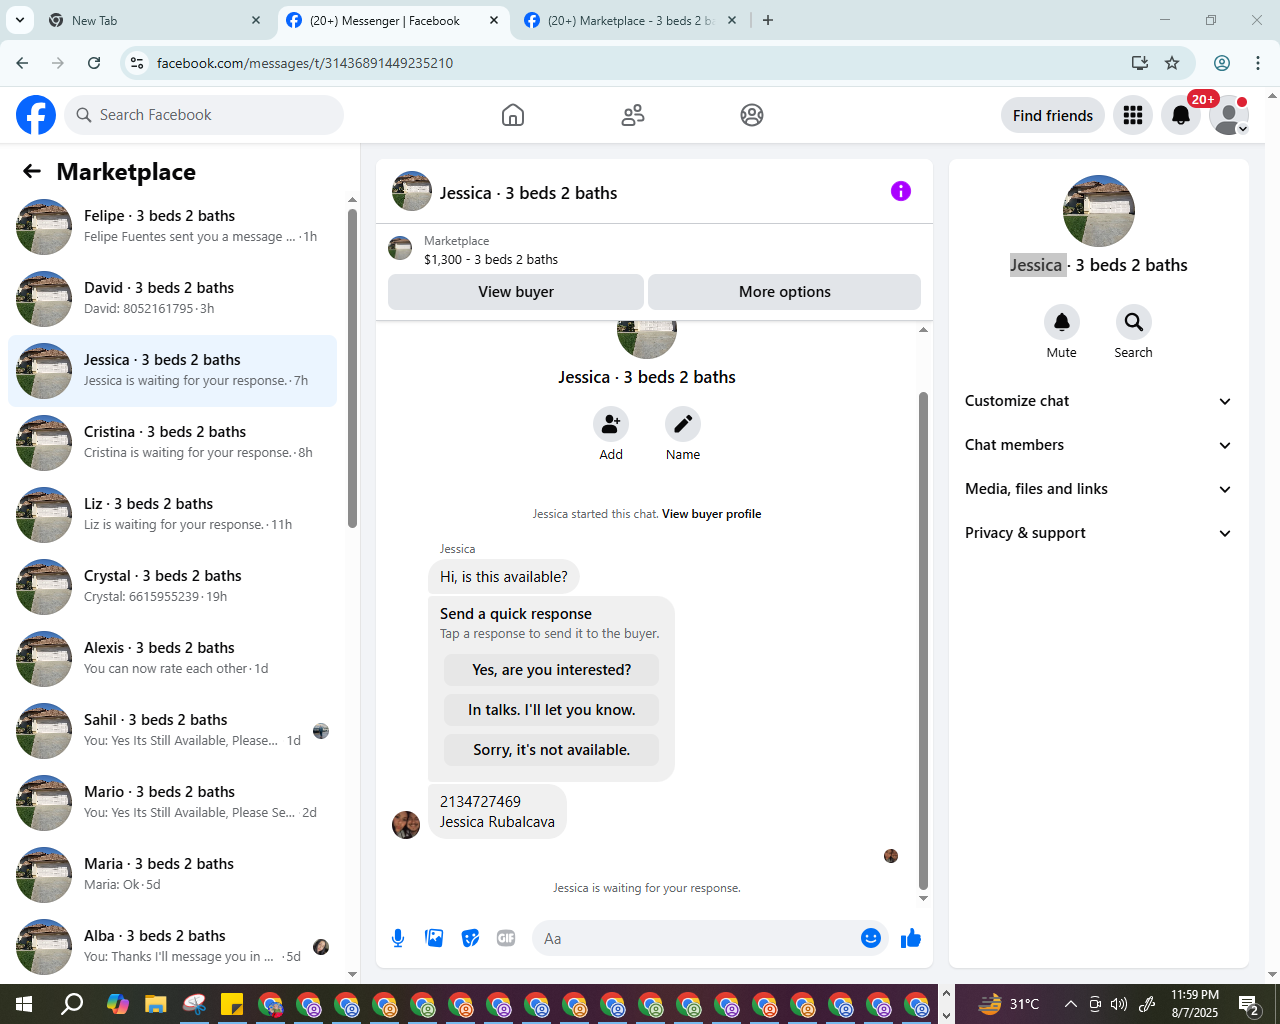Screen dimensions: 1280x1024
Task: Click the message input field Aa
Action: 696,938
